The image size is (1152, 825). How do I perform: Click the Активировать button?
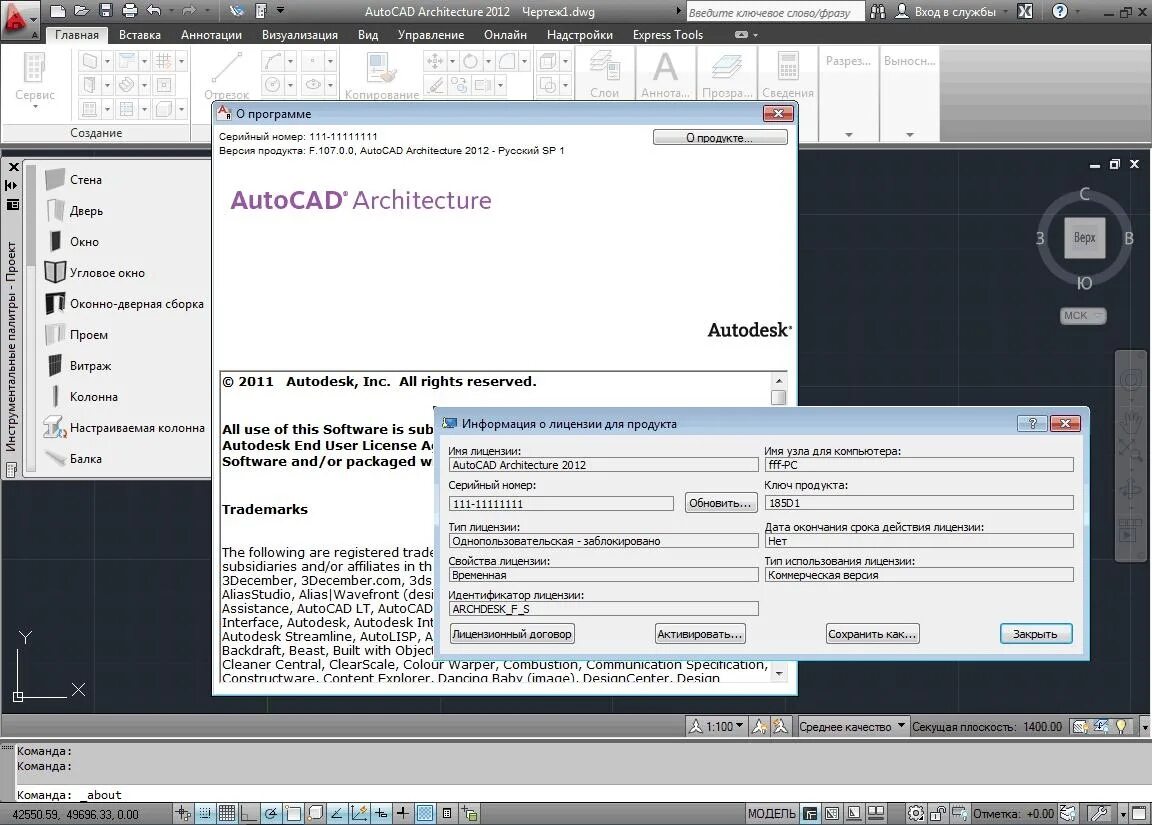click(700, 633)
